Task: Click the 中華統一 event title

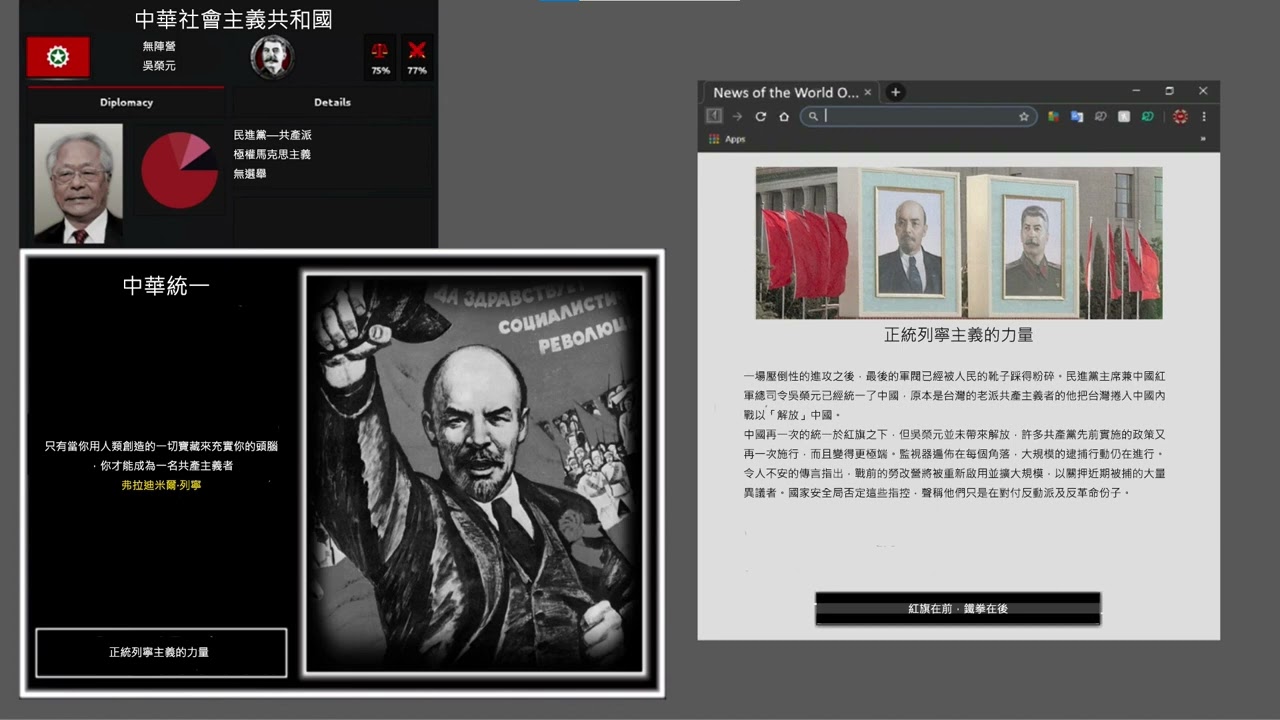Action: coord(166,286)
